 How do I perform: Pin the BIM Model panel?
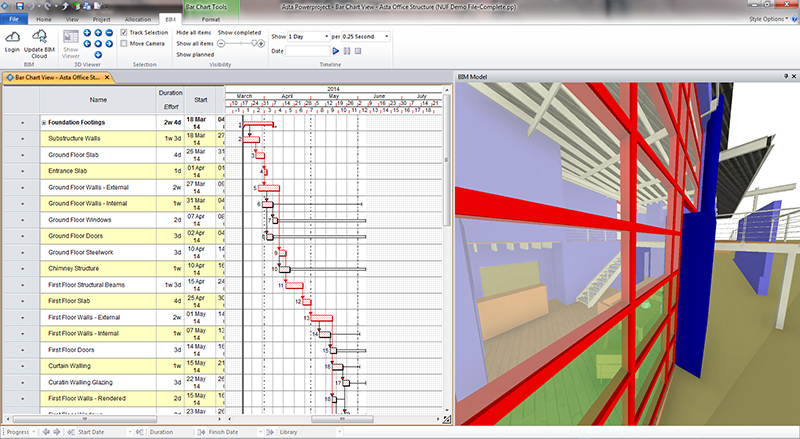click(x=786, y=77)
